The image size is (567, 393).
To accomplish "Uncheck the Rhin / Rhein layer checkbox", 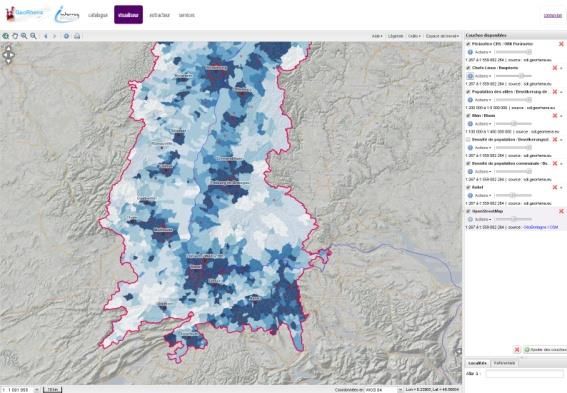I will (468, 116).
